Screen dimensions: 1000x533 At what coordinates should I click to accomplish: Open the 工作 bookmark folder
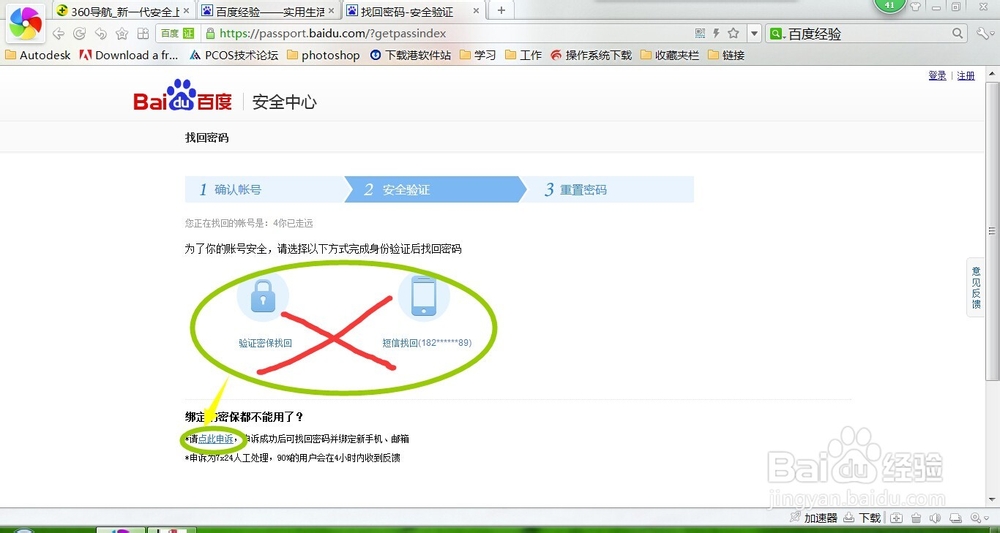click(523, 55)
